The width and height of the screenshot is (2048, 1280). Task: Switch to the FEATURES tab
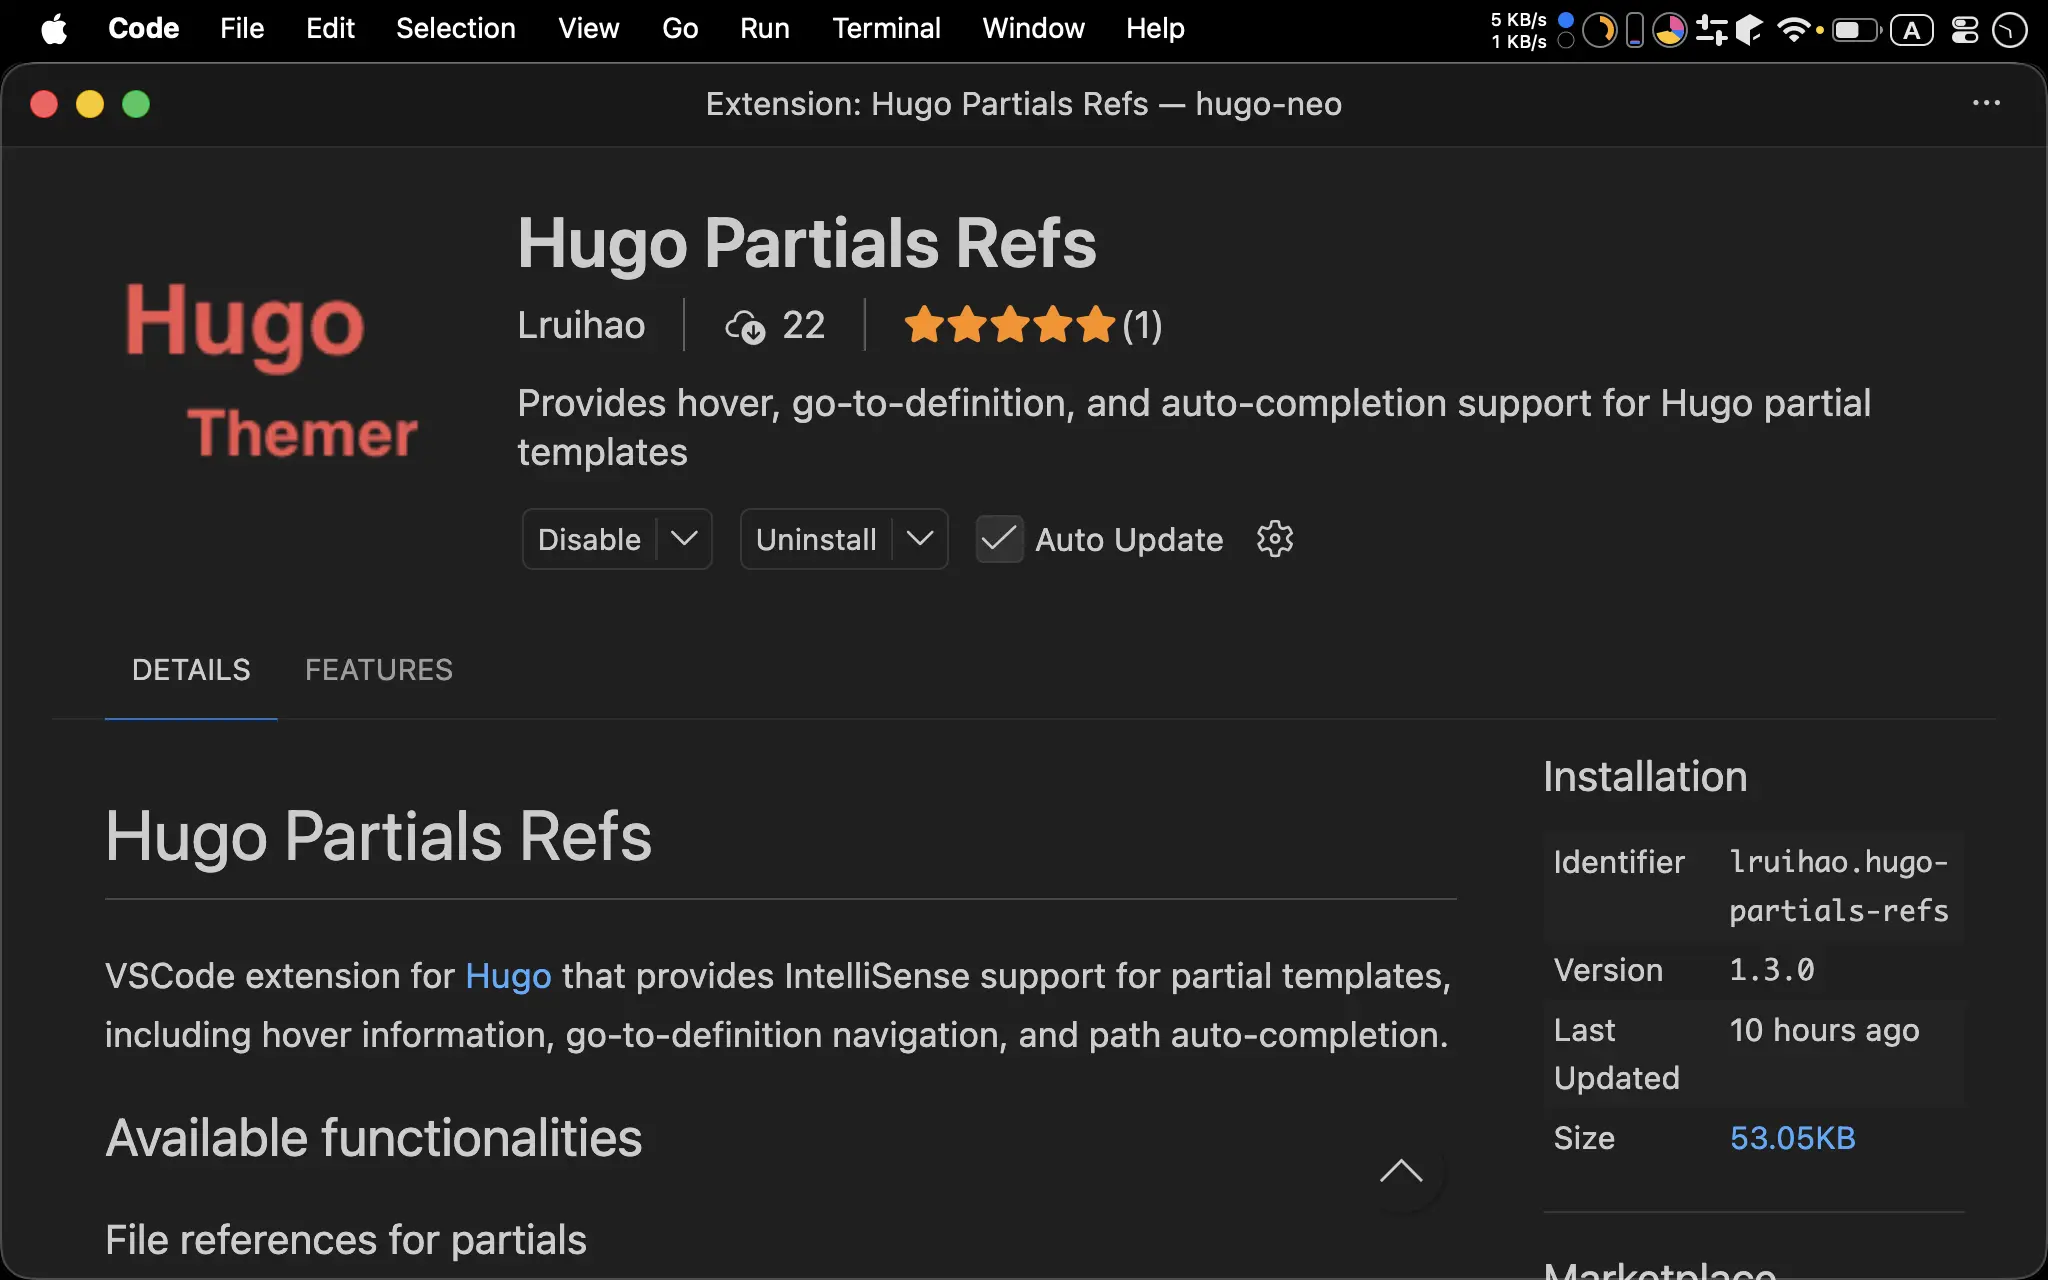[379, 670]
